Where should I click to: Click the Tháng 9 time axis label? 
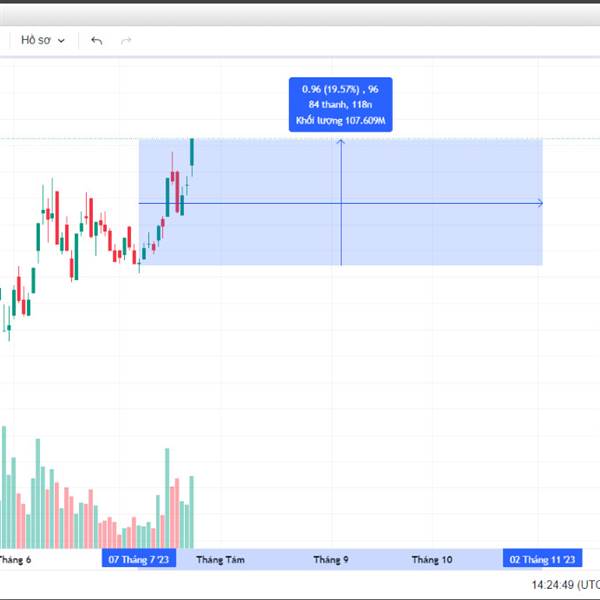point(331,559)
